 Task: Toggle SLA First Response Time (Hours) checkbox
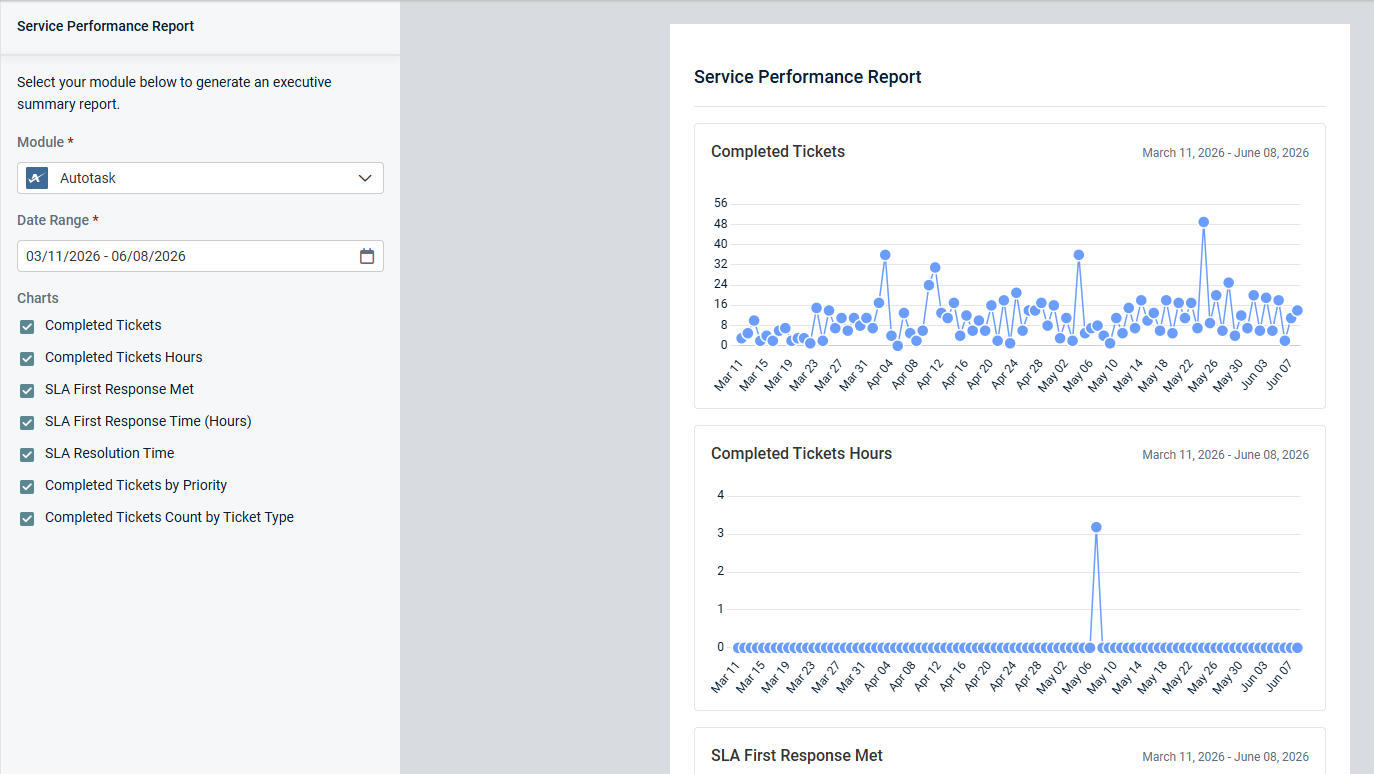point(27,422)
